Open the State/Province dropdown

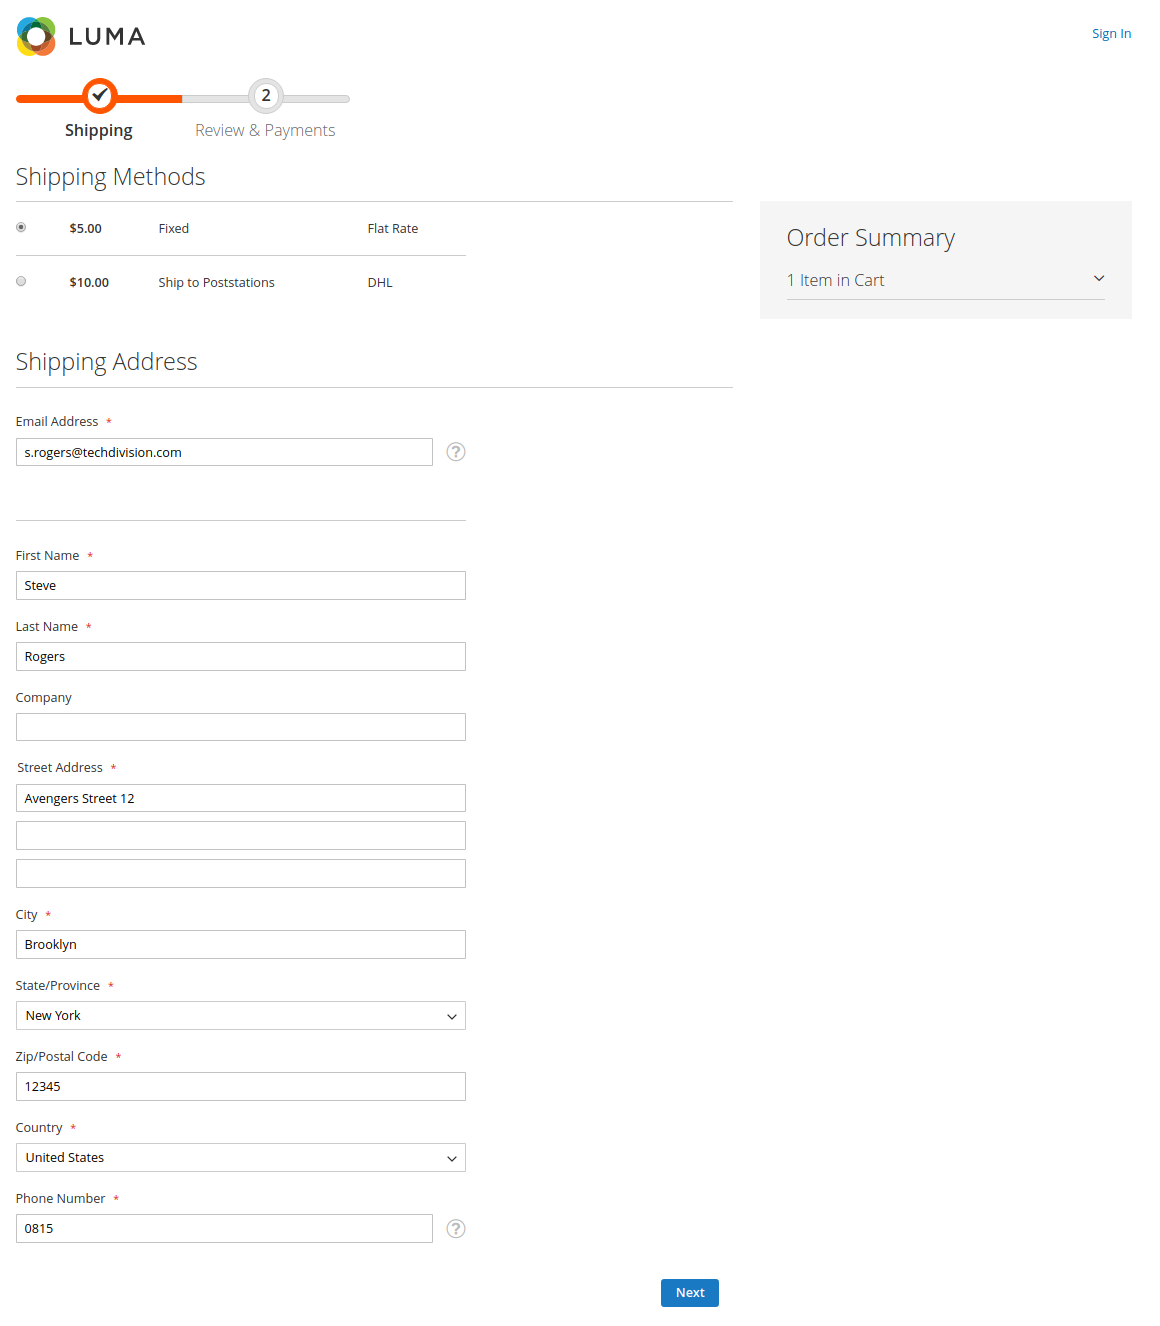point(241,1016)
